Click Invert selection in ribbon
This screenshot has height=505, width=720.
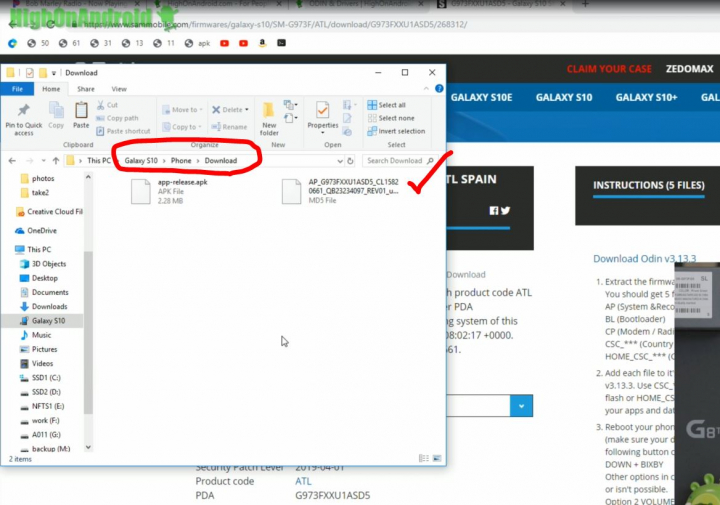(x=396, y=131)
